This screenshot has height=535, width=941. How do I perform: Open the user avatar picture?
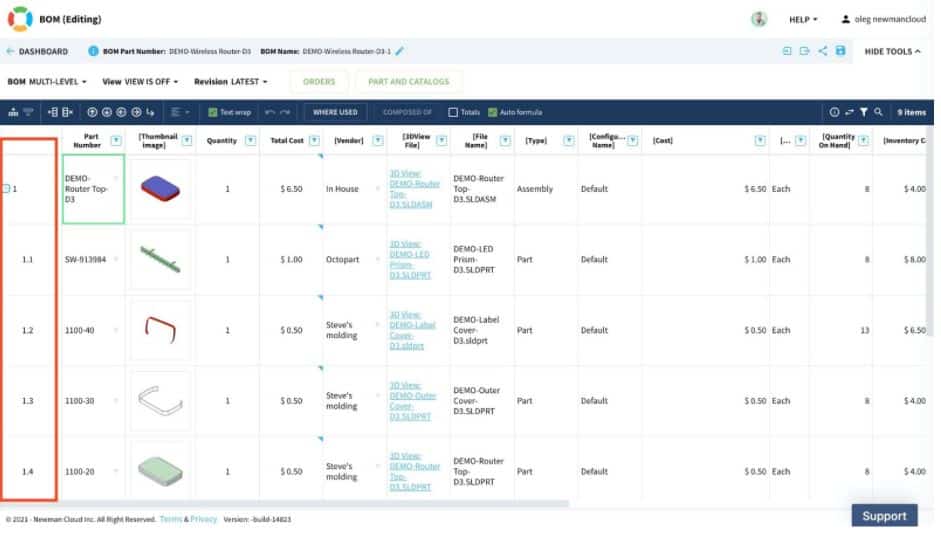[x=759, y=19]
